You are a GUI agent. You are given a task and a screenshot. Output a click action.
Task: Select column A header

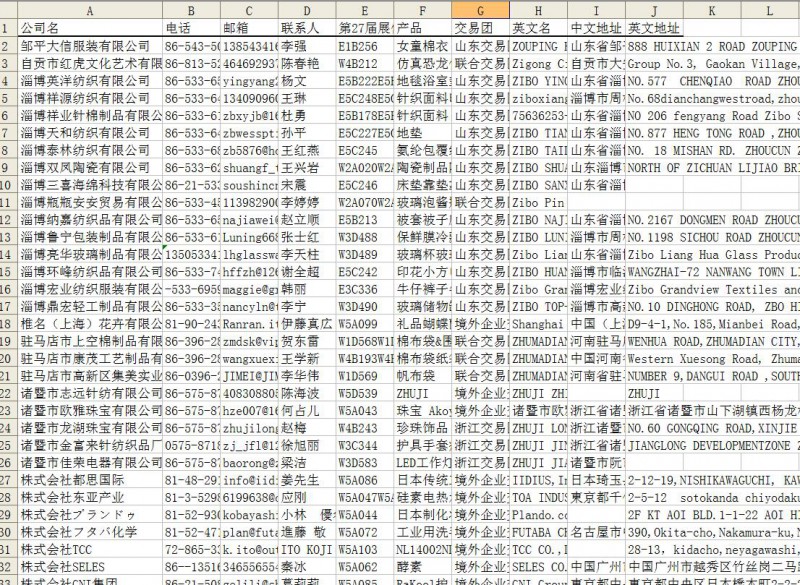[x=90, y=10]
